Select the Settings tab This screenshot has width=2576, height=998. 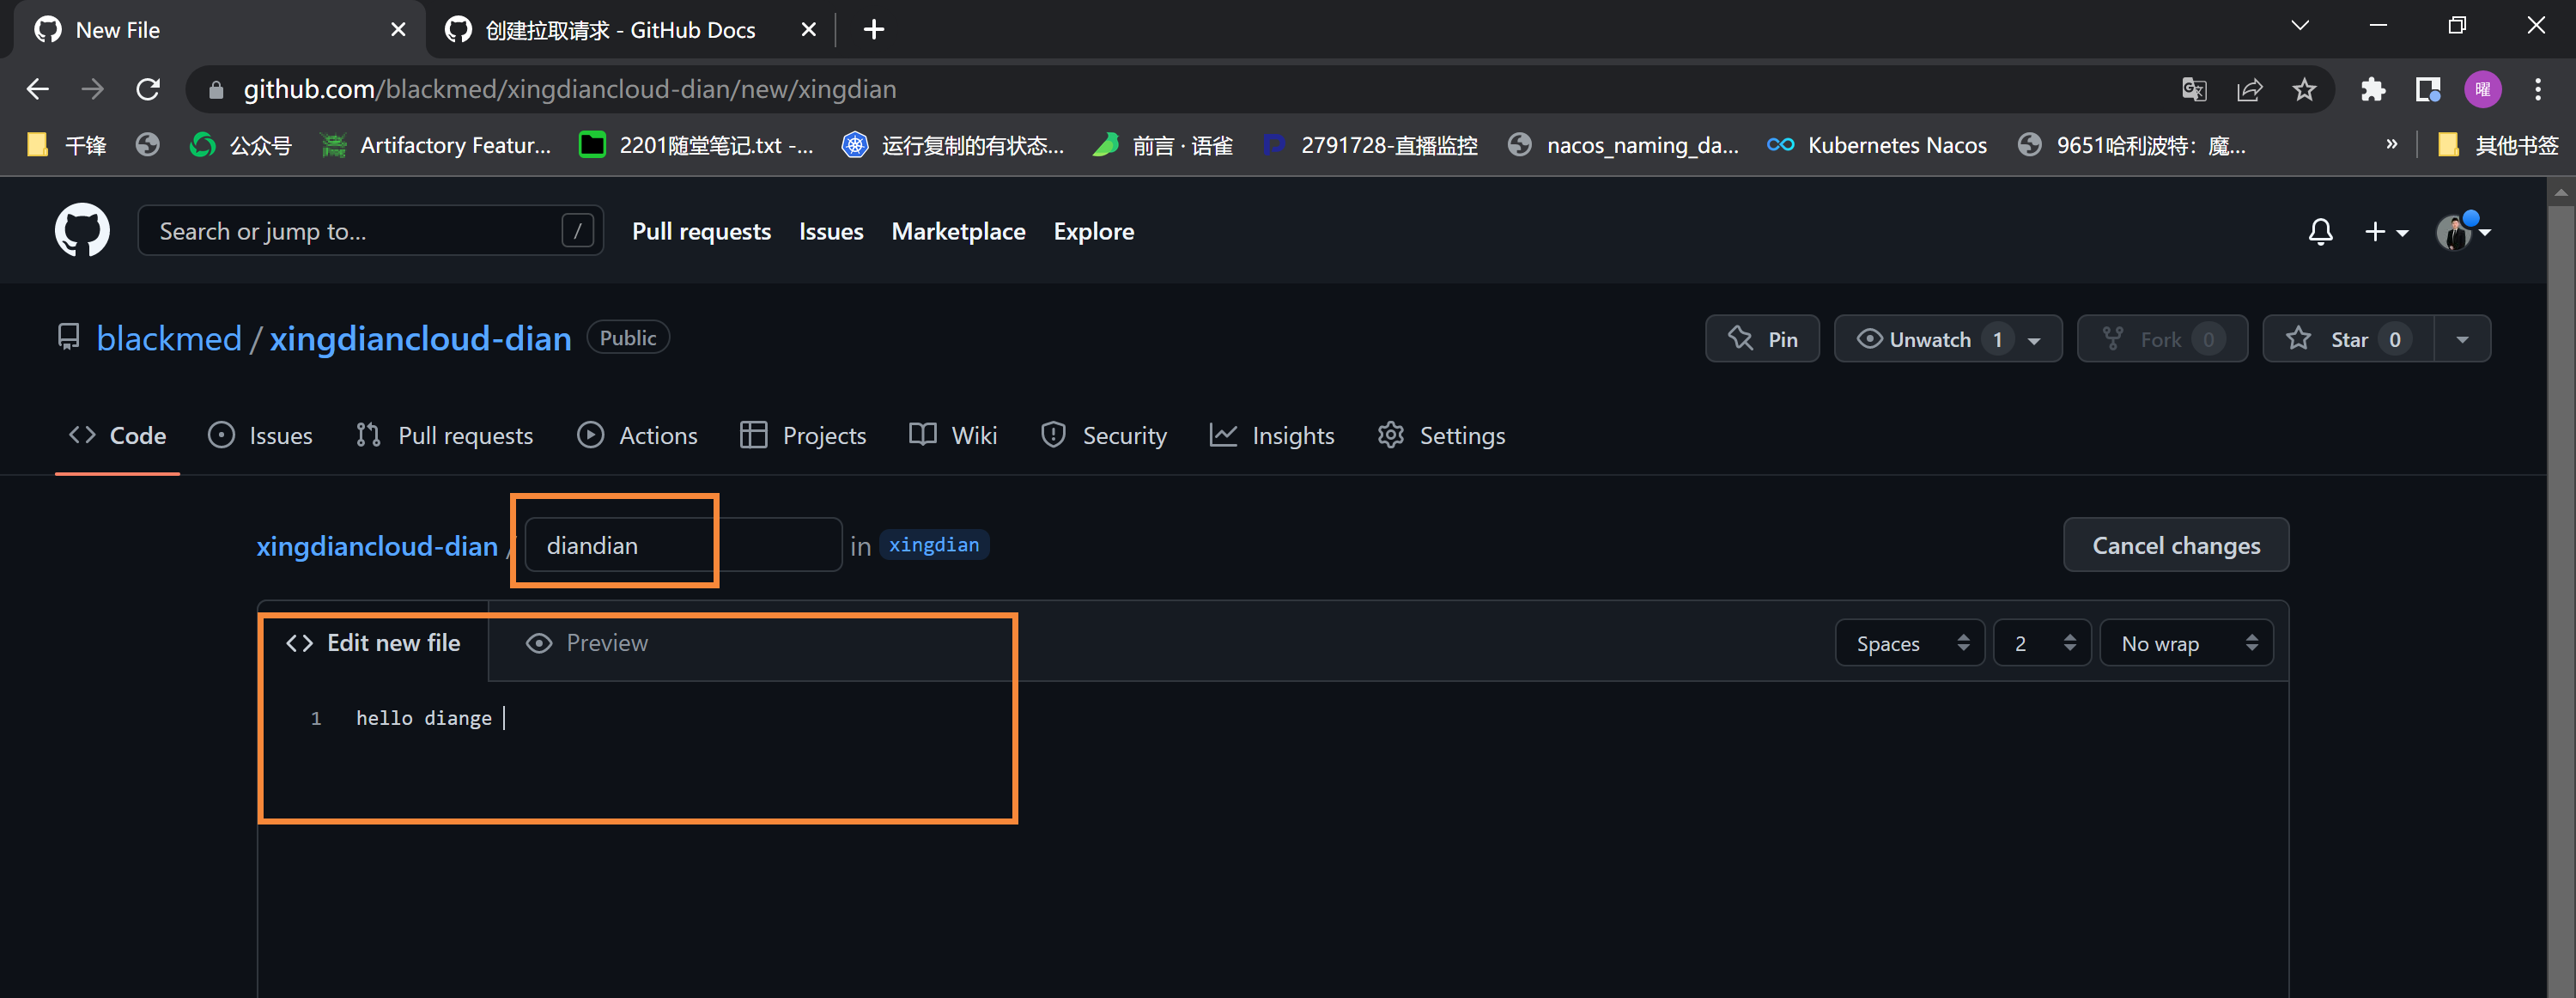(x=1441, y=435)
